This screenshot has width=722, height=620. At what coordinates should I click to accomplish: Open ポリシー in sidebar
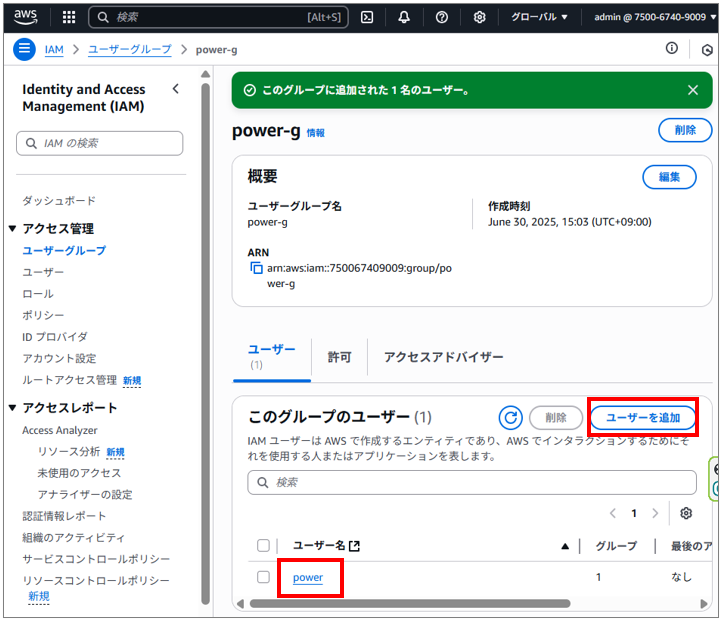[x=43, y=315]
